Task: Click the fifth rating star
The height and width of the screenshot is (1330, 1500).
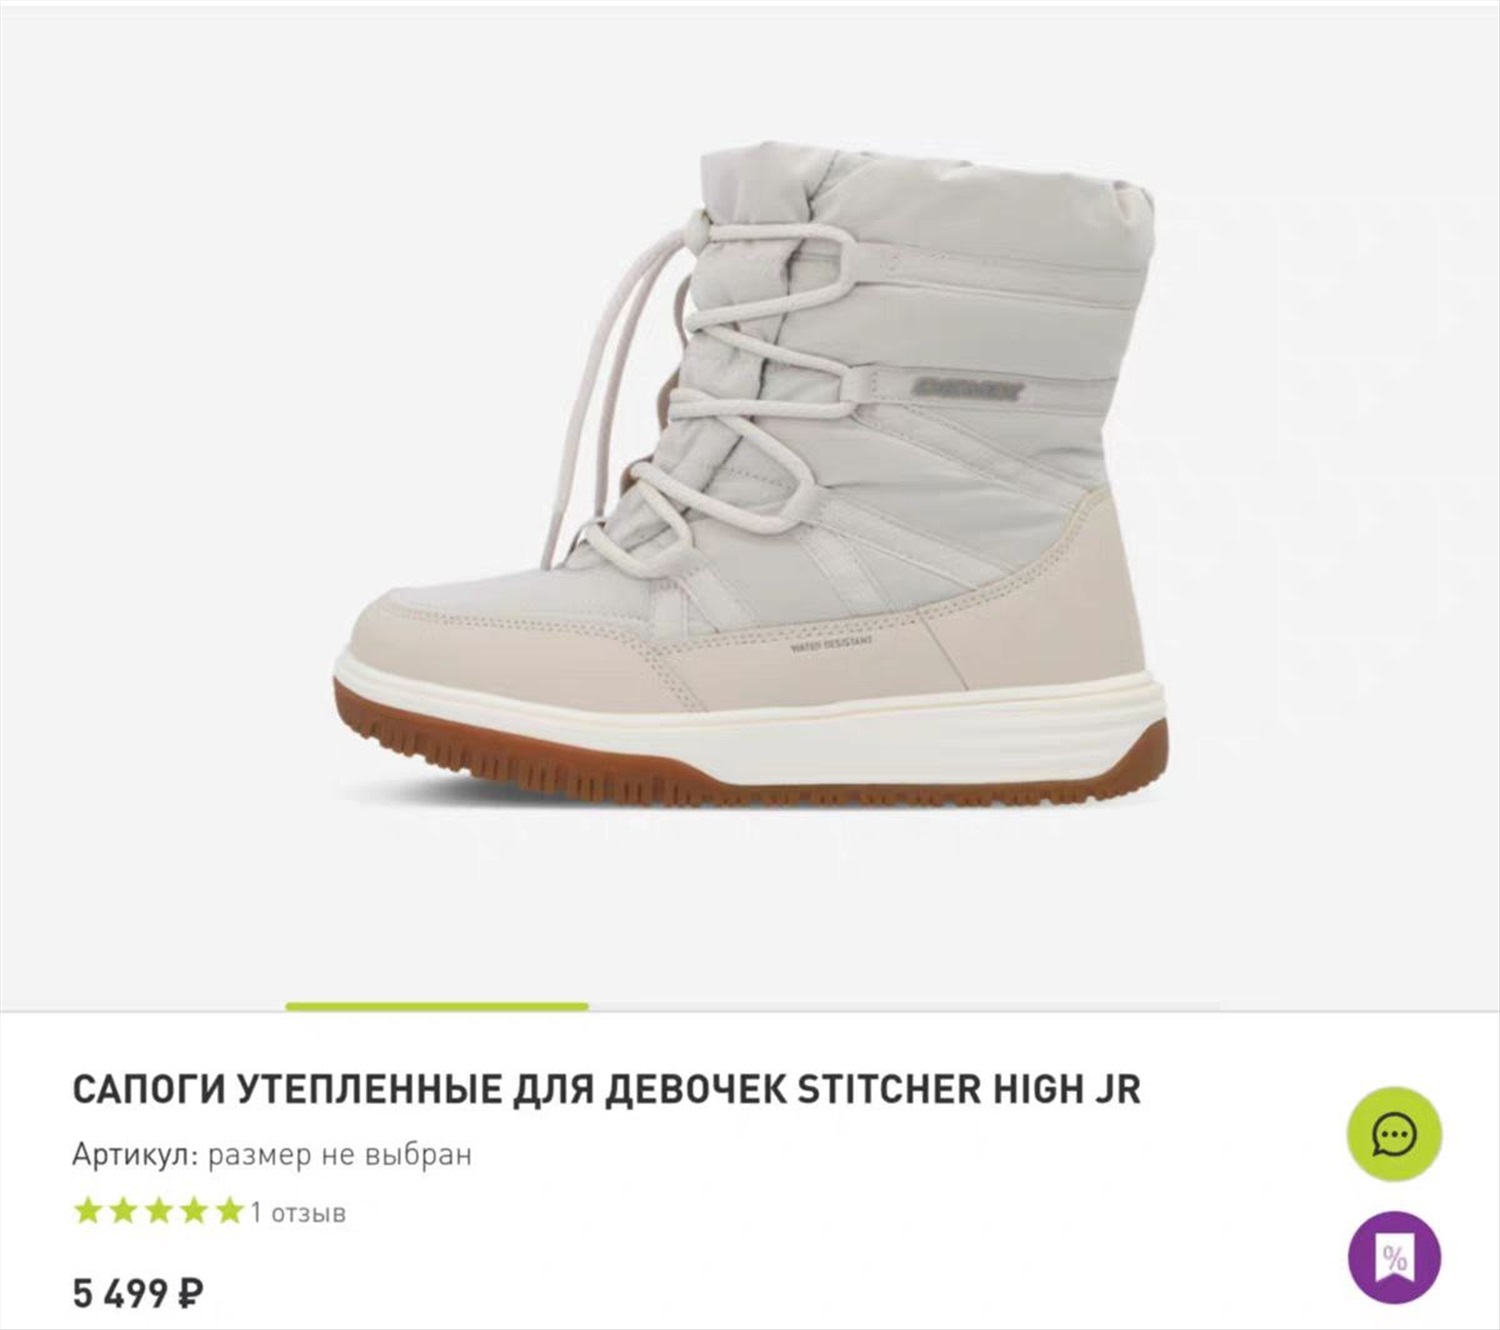Action: (229, 1211)
